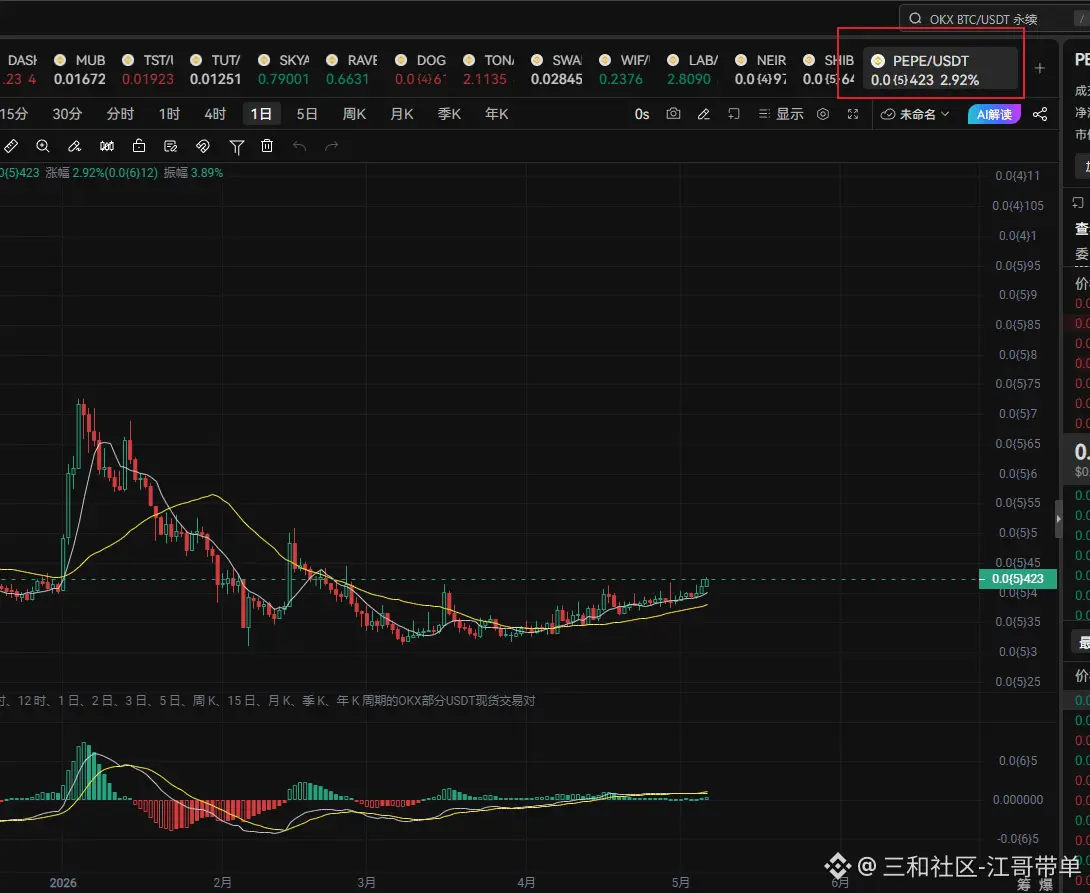The image size is (1090, 893).
Task: Undo the last drawing action
Action: pos(300,146)
